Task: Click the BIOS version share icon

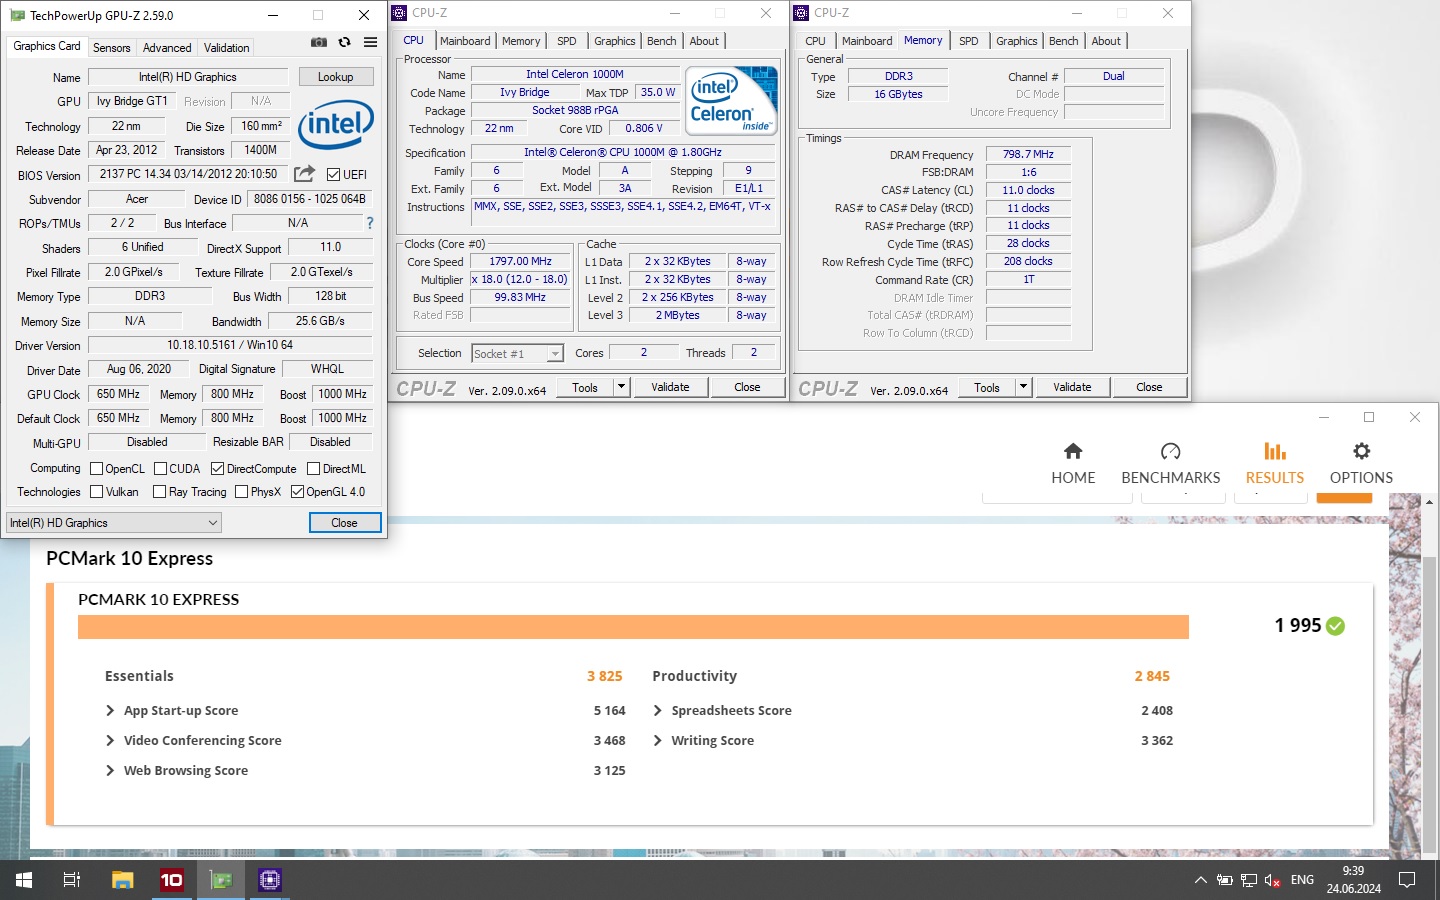Action: [x=304, y=174]
